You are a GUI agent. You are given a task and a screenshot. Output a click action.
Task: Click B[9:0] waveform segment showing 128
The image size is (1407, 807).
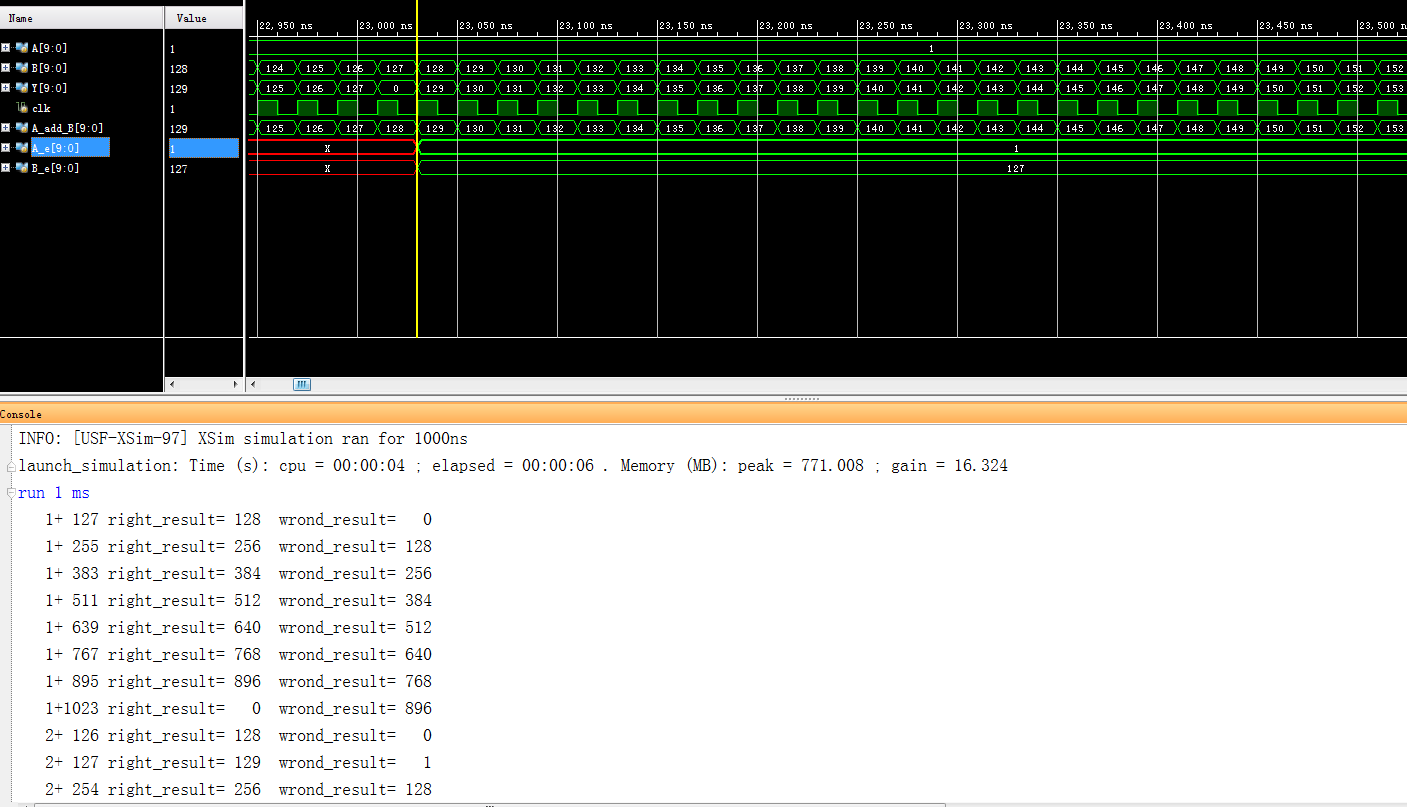[435, 68]
